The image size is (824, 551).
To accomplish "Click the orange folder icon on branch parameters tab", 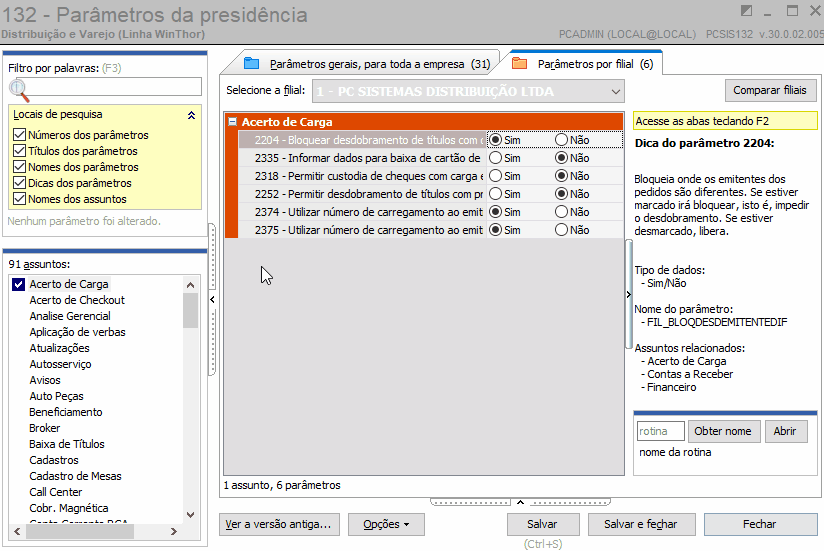I will [x=519, y=64].
